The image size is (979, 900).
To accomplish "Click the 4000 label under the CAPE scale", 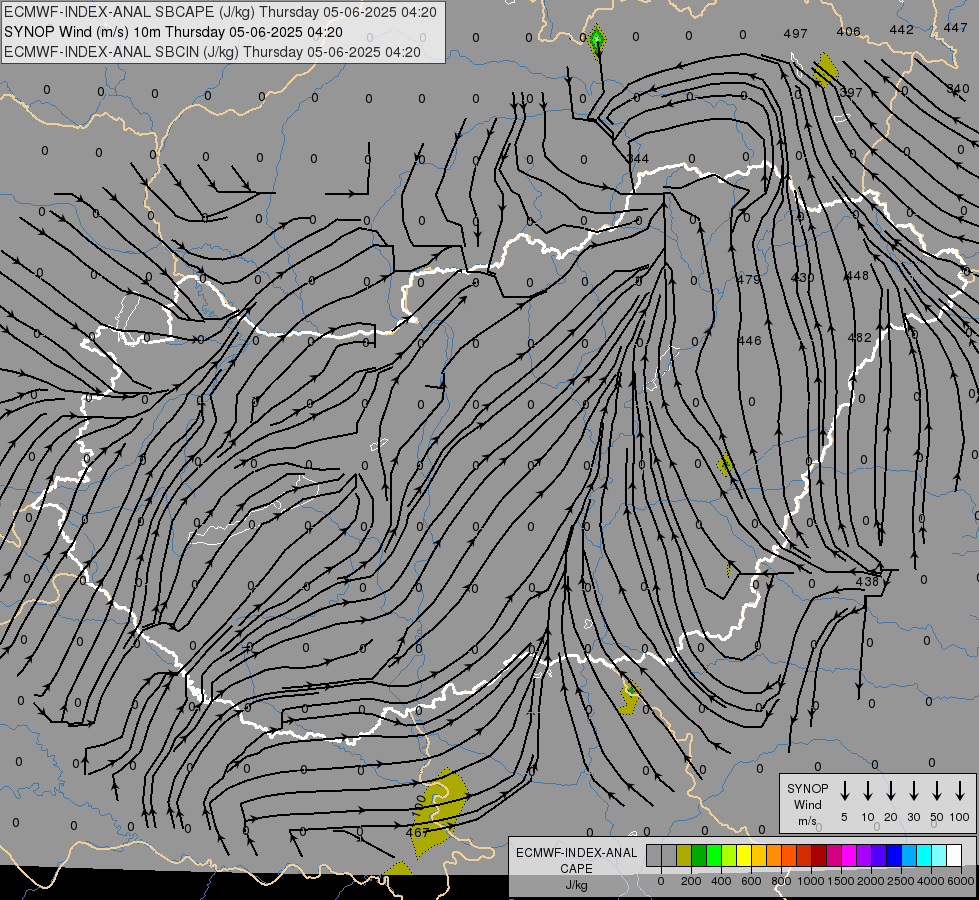I will [931, 881].
